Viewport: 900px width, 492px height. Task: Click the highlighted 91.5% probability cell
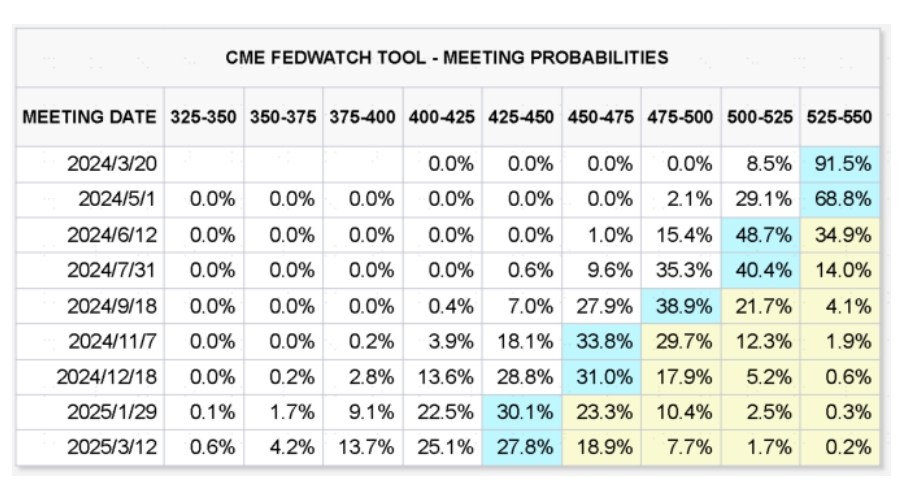pyautogui.click(x=841, y=164)
